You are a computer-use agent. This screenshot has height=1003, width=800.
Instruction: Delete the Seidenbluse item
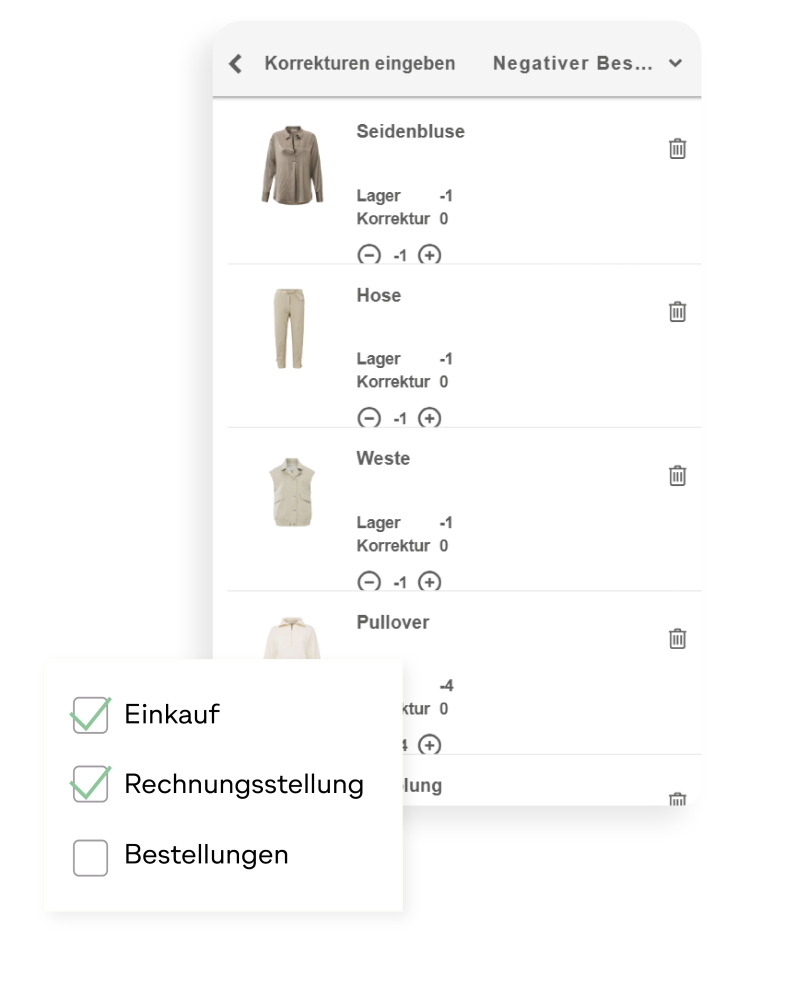pyautogui.click(x=677, y=149)
